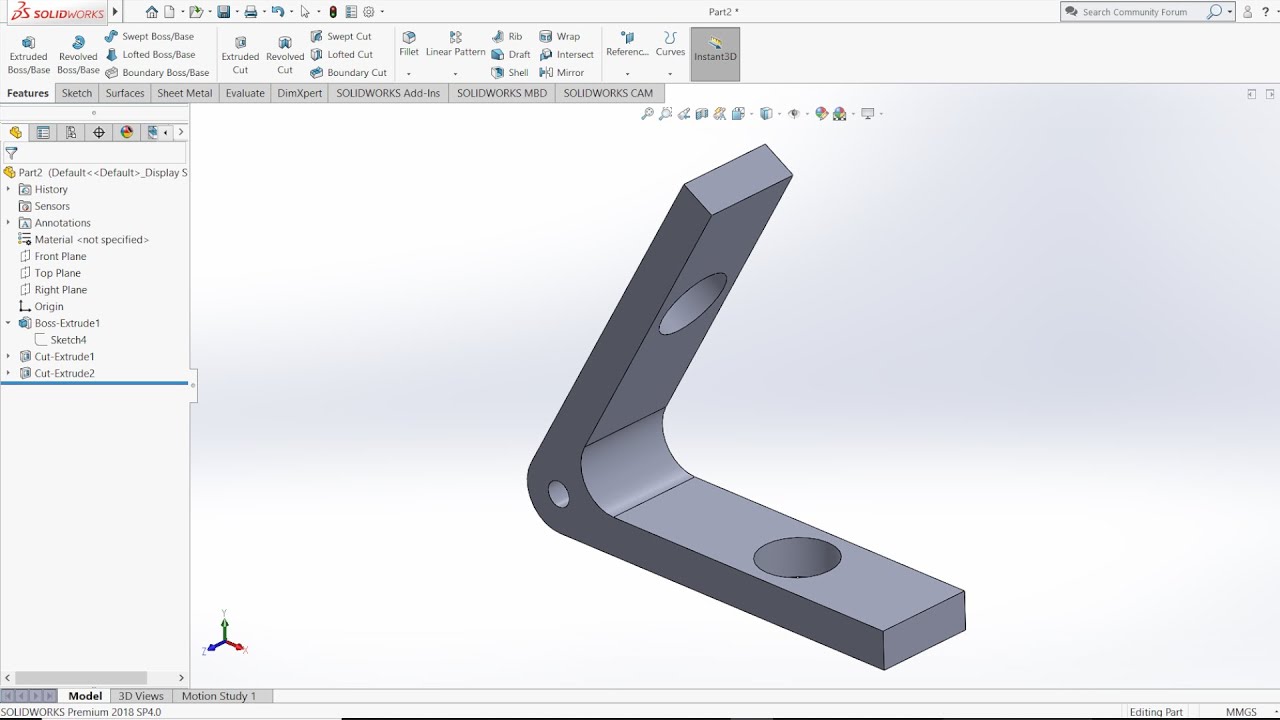Click the Linear Pattern tool
This screenshot has height=720, width=1280.
[x=455, y=44]
